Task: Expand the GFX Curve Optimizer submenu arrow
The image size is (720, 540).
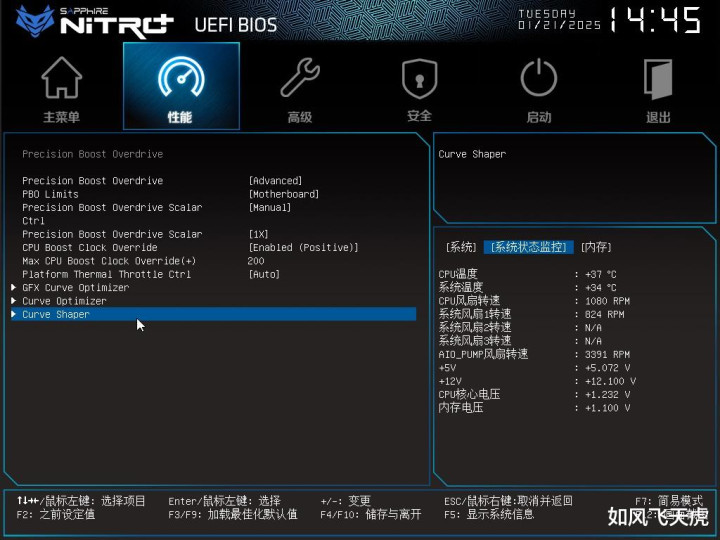Action: 14,287
